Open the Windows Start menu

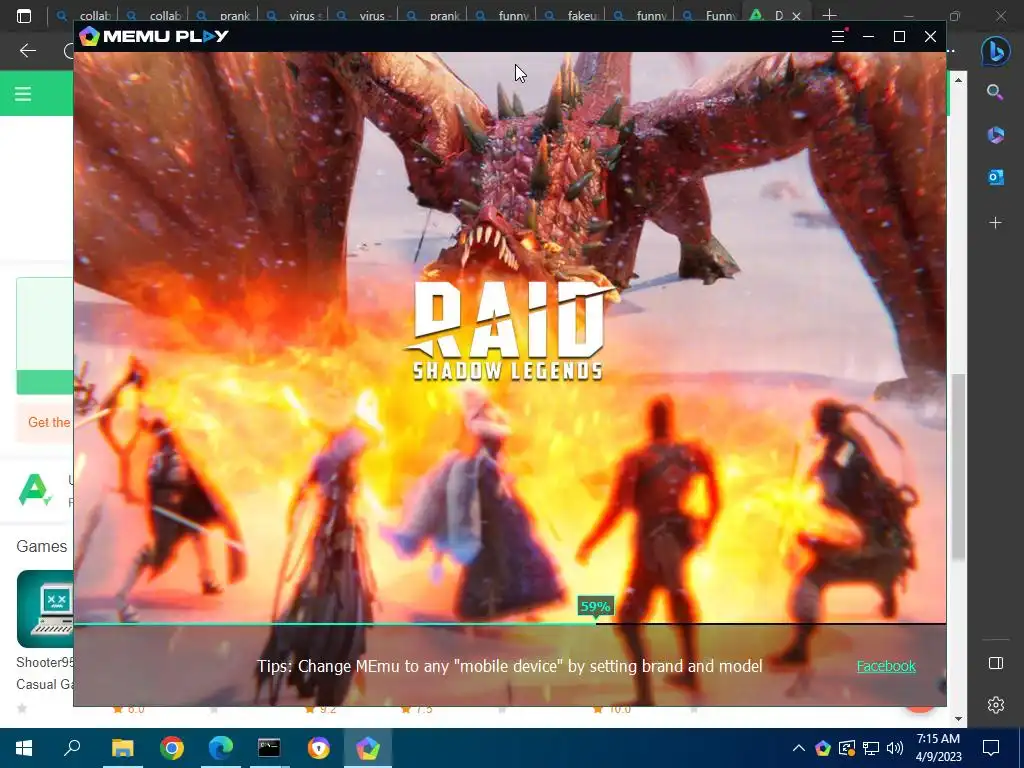24,748
